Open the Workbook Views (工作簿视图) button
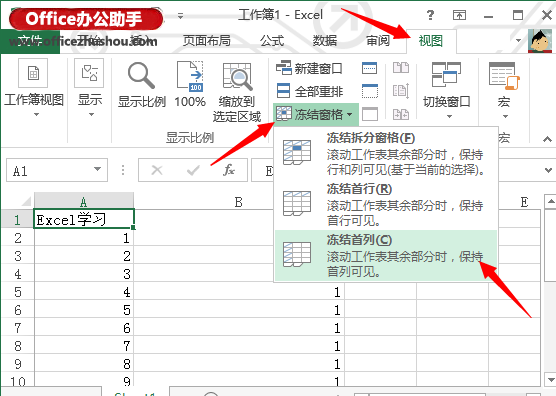The height and width of the screenshot is (396, 556). tap(33, 89)
